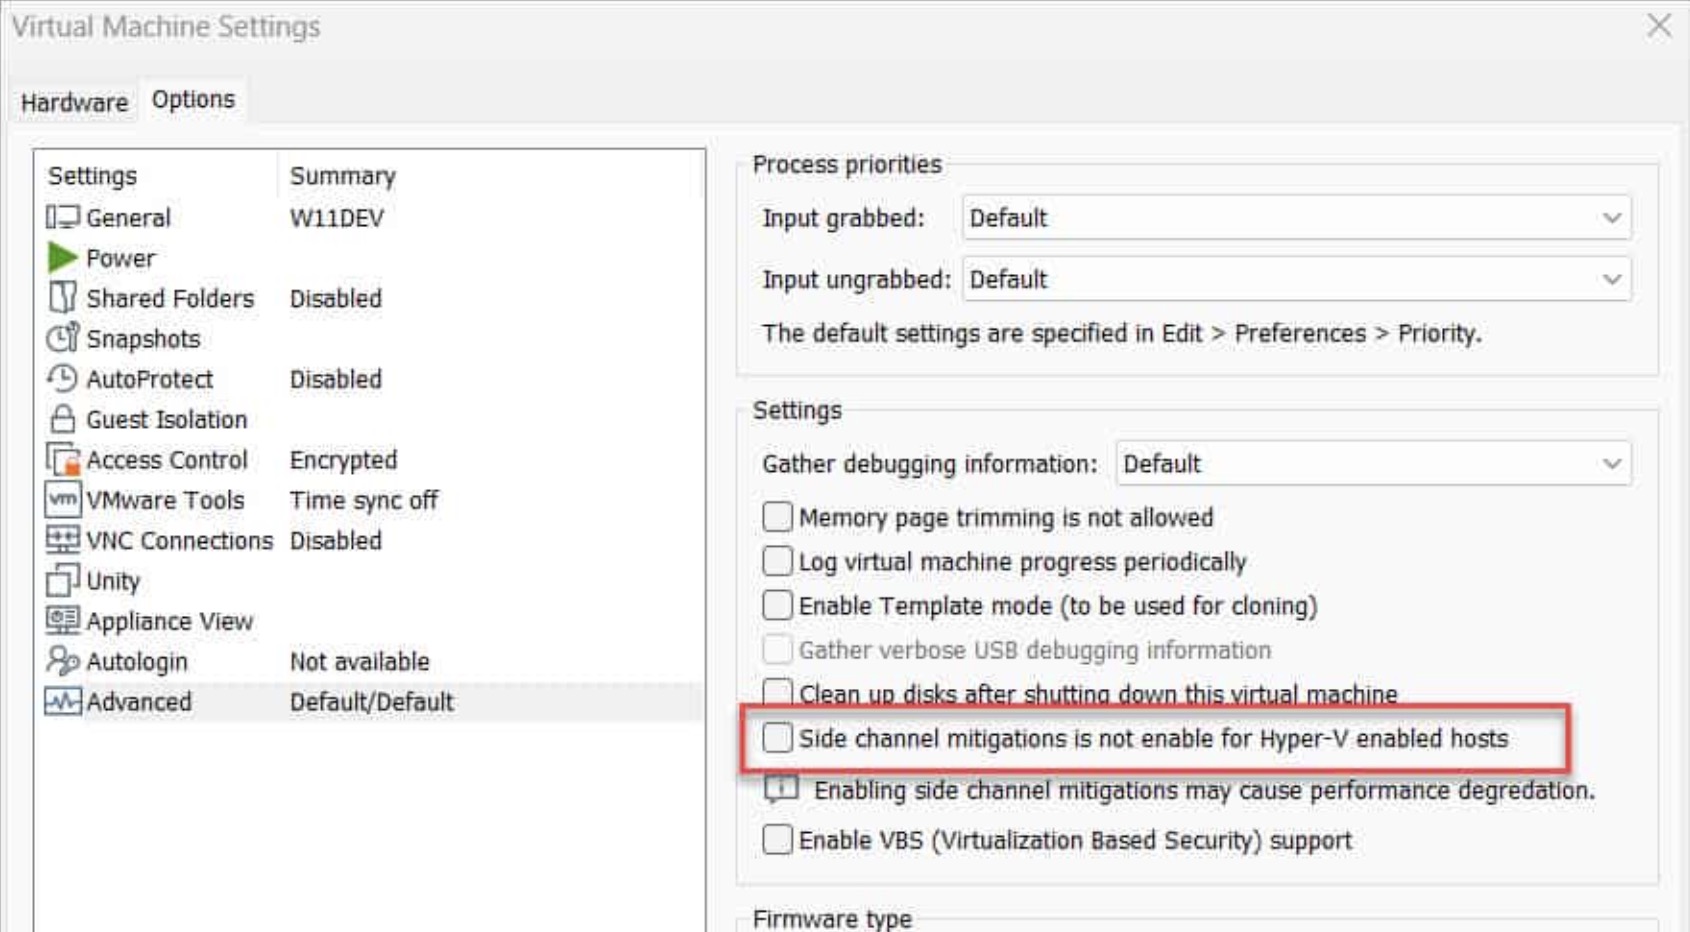Toggle Side channel mitigations checkbox

click(x=777, y=738)
